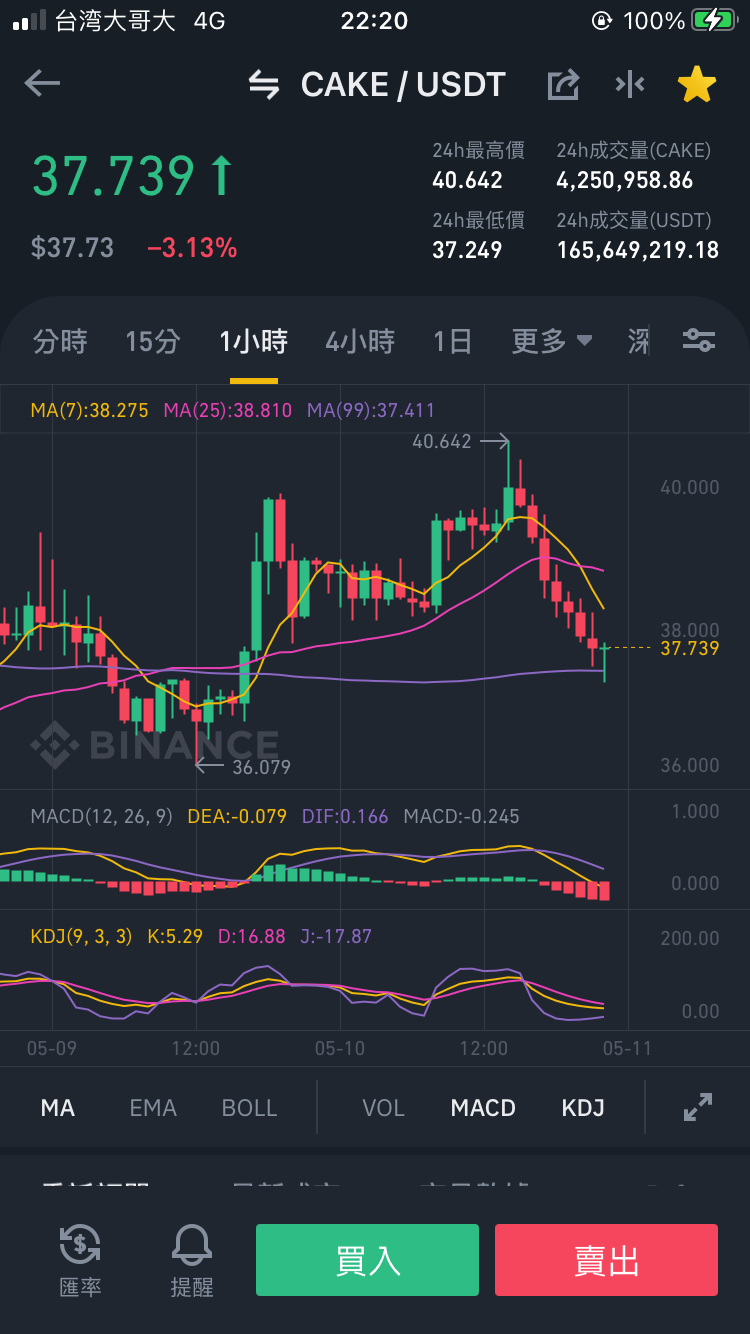Open the 匯率 exchange rate icon
Screen dimensions: 750x1334
(80, 1260)
